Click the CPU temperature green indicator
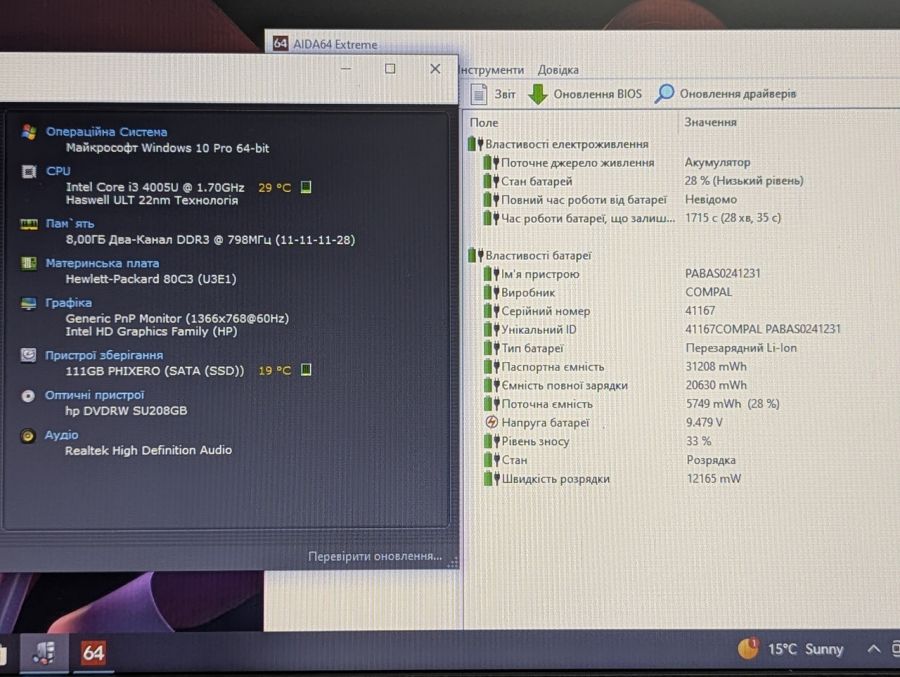This screenshot has width=900, height=677. 306,187
